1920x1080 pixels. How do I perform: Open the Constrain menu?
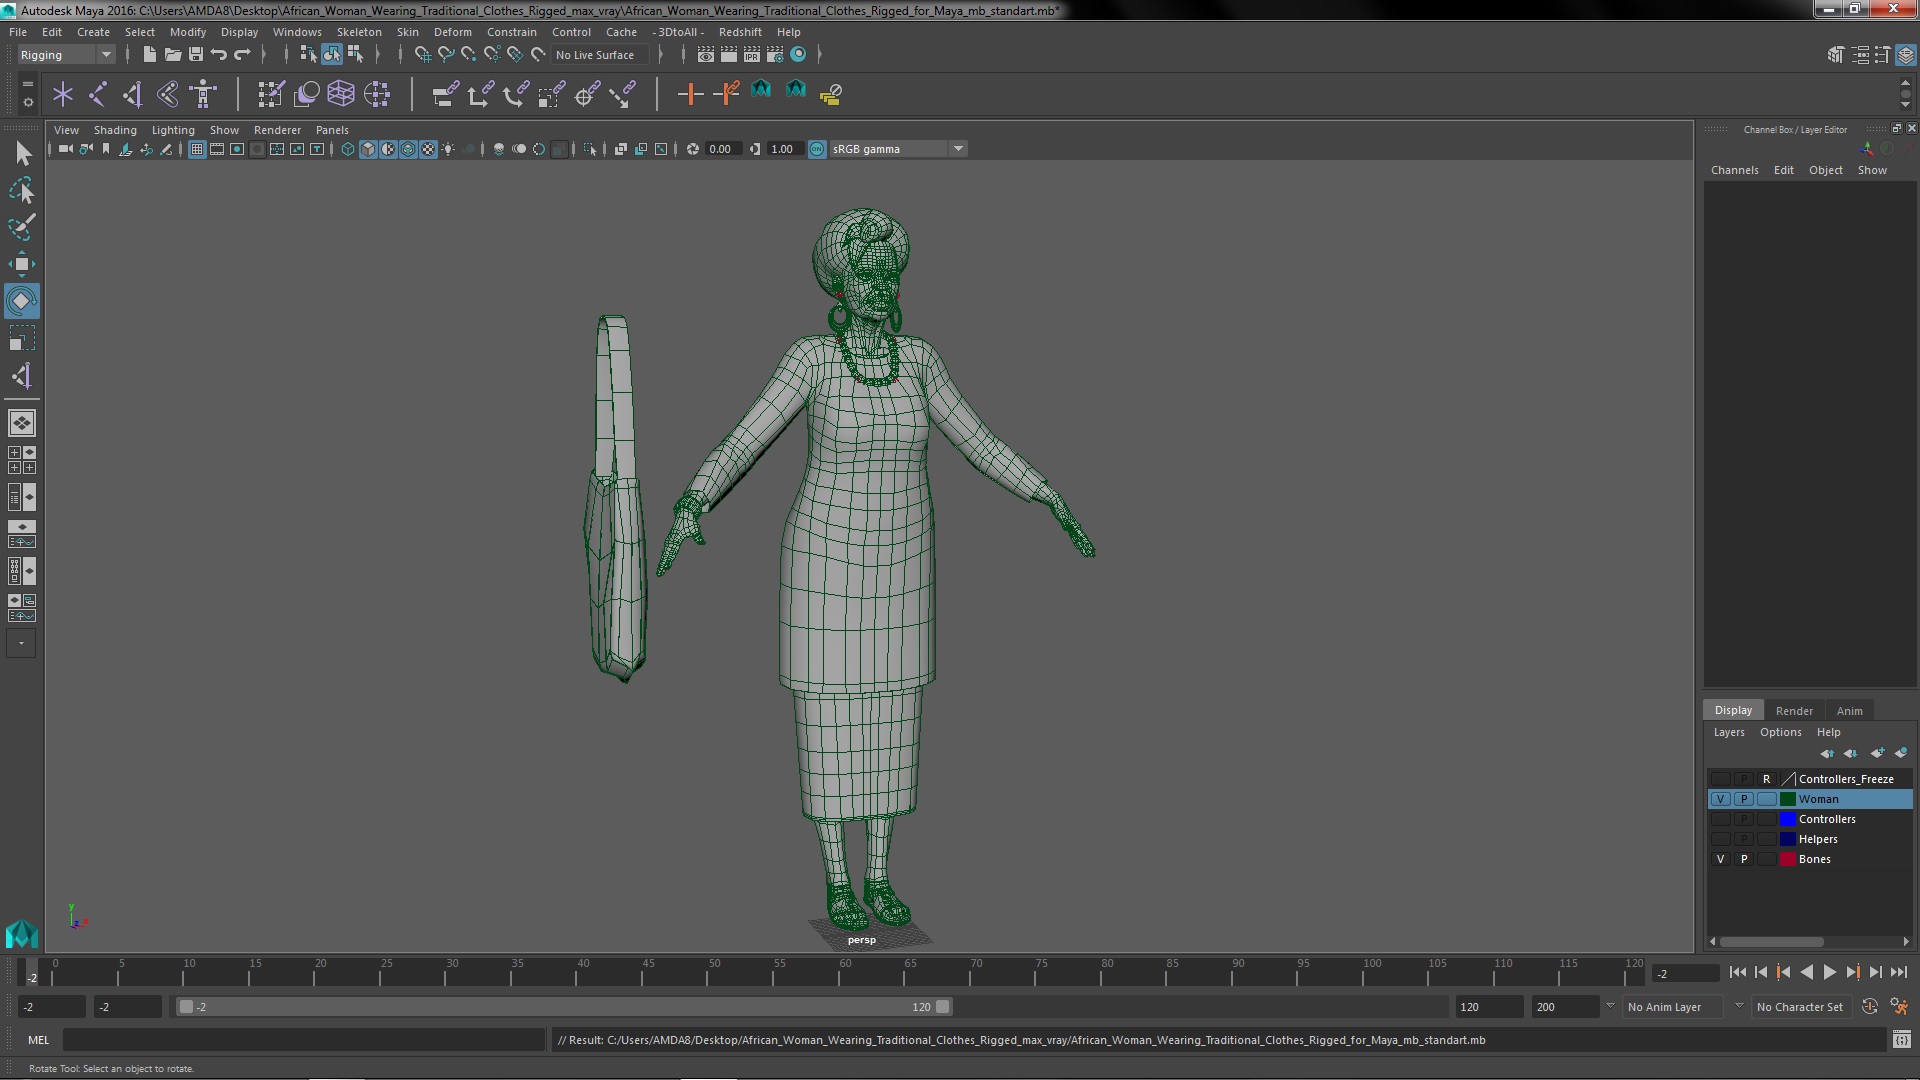coord(511,32)
